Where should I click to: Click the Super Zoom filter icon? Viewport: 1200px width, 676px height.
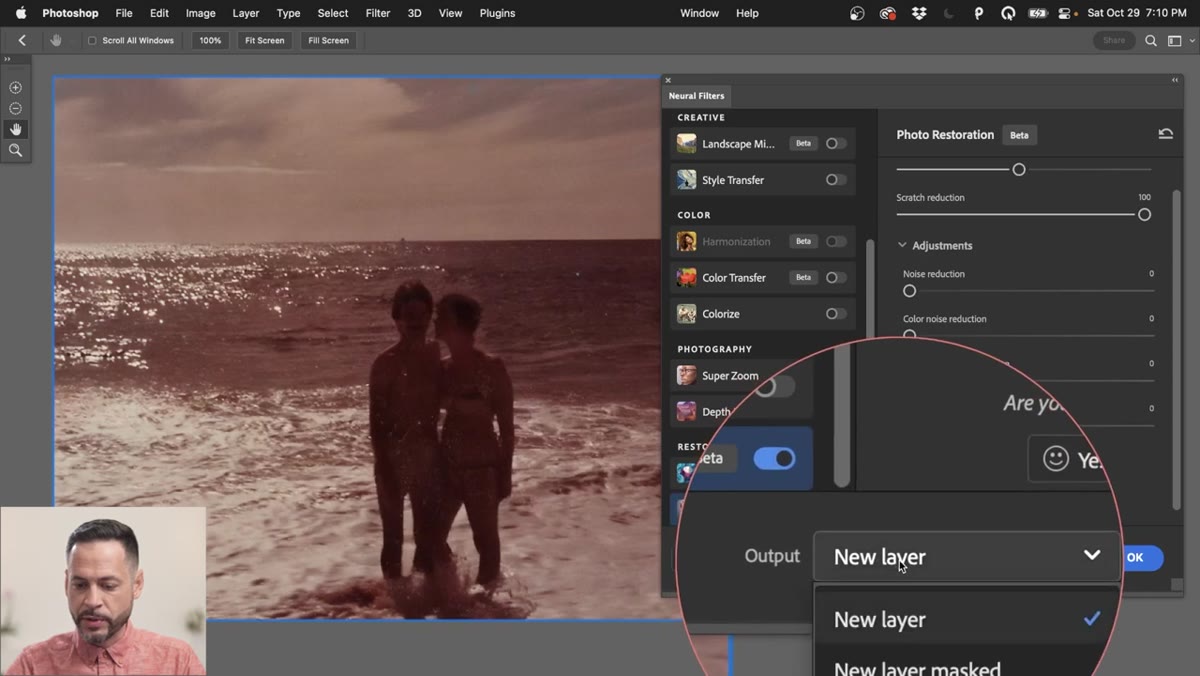click(x=686, y=375)
